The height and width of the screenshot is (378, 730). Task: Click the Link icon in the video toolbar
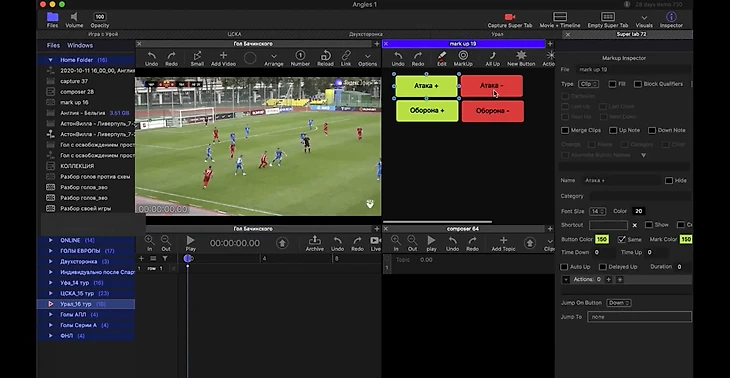[x=346, y=59]
